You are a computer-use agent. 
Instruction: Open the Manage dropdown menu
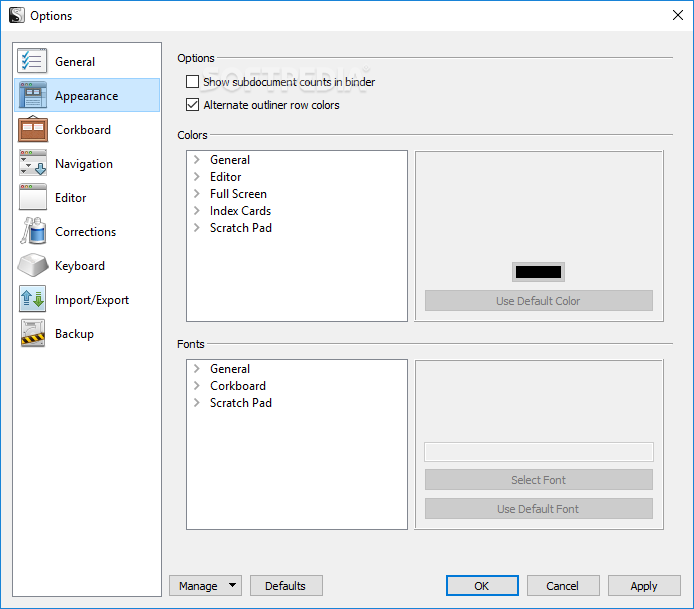click(205, 586)
